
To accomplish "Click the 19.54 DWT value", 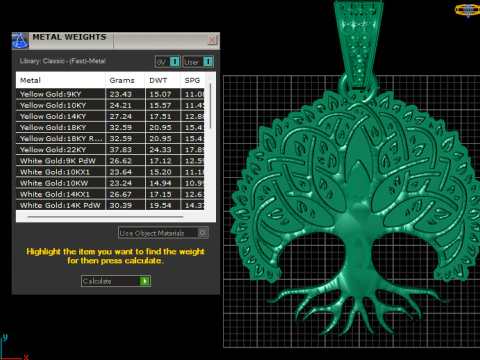I will (x=160, y=205).
